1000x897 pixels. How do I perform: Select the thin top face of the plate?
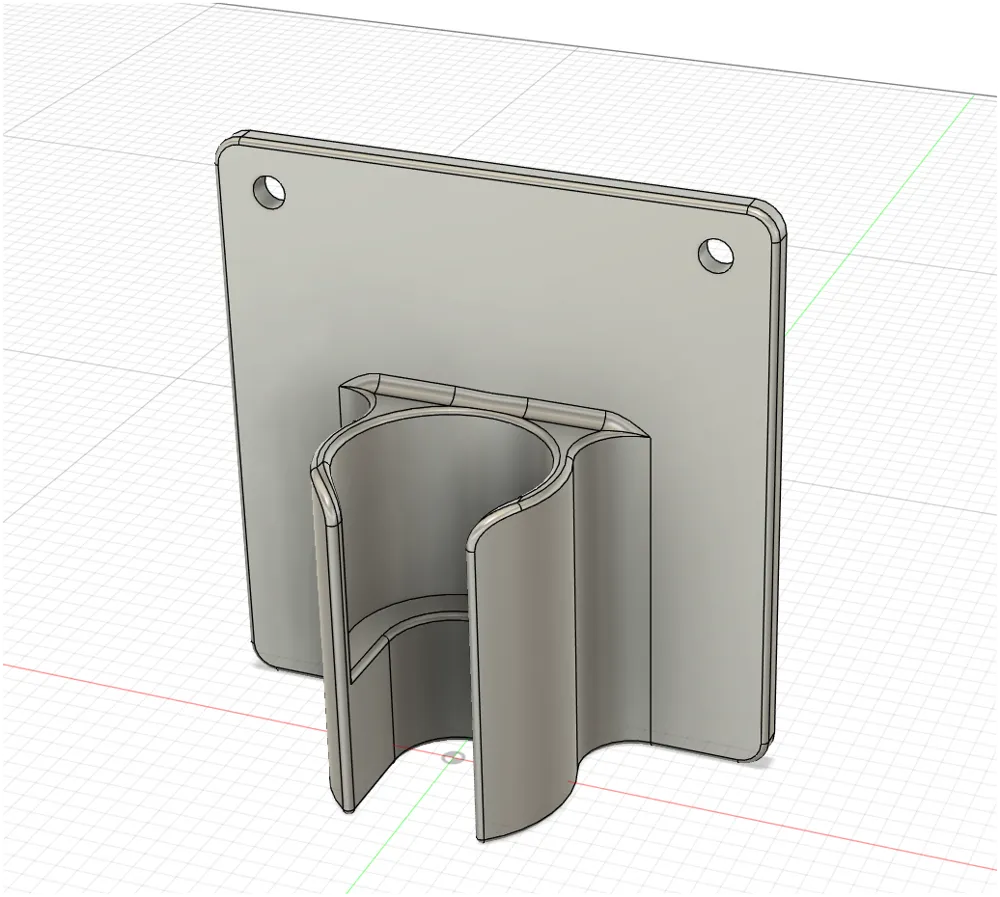click(x=497, y=165)
